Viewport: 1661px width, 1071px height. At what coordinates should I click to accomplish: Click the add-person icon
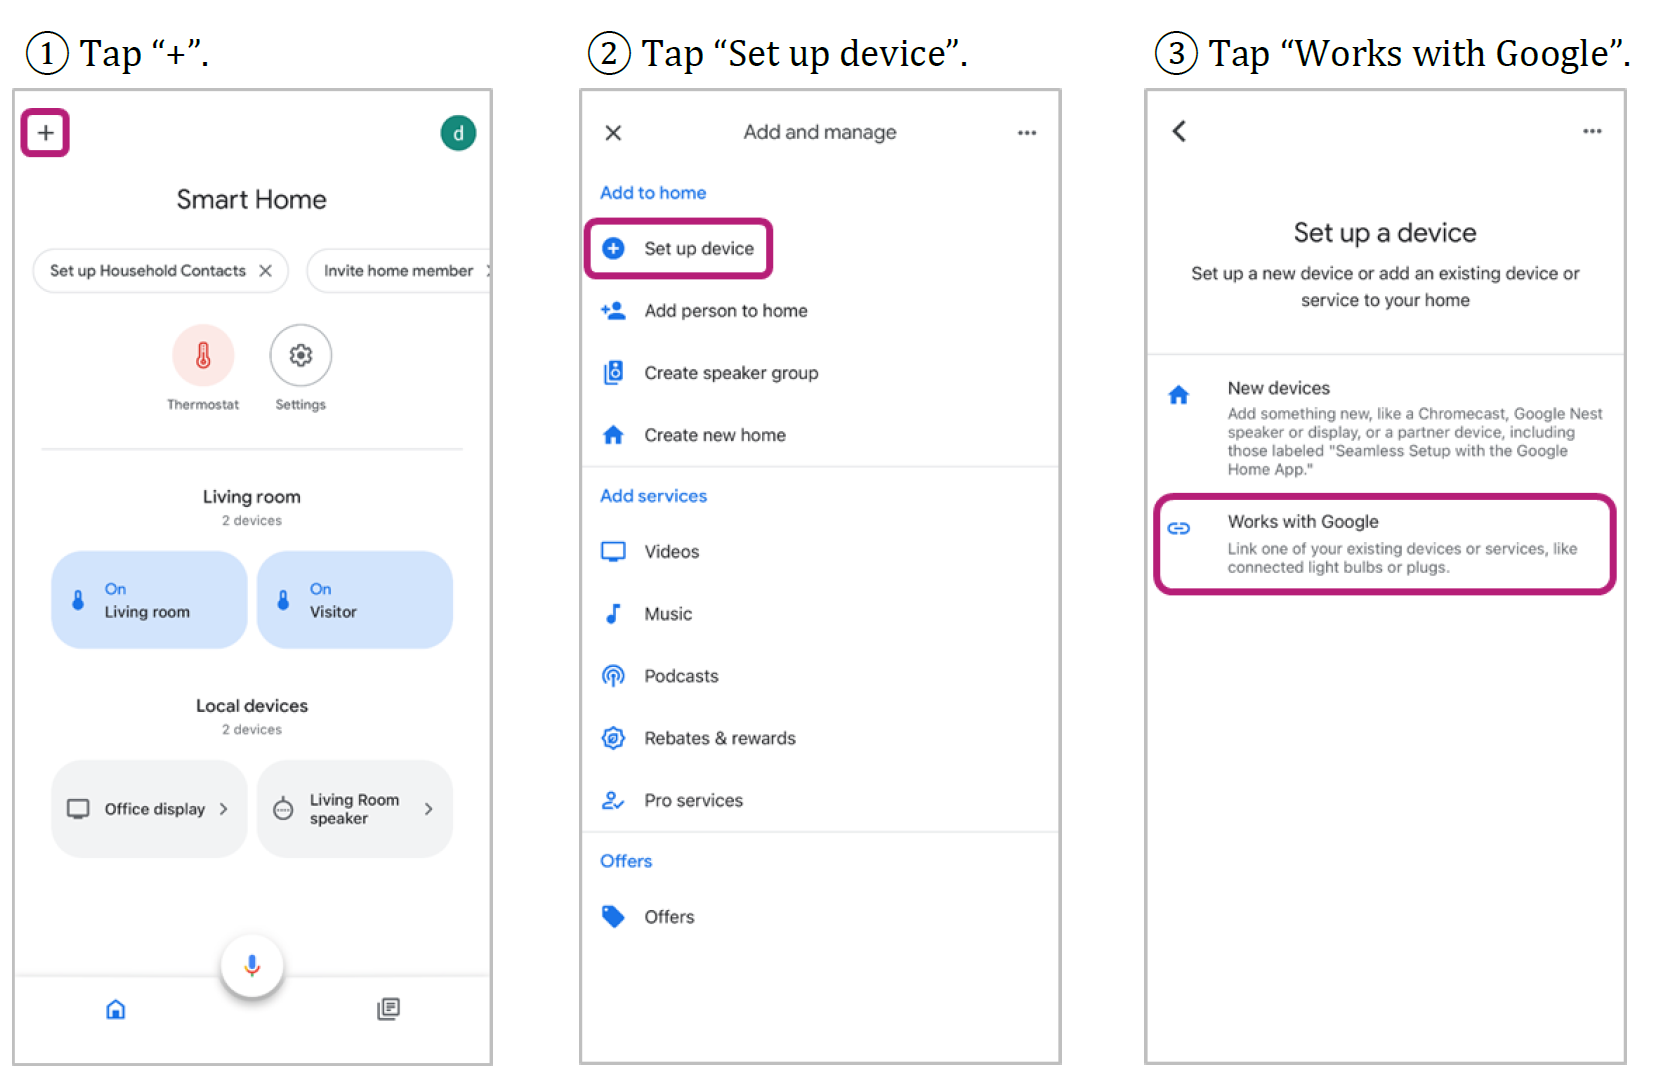tap(613, 311)
